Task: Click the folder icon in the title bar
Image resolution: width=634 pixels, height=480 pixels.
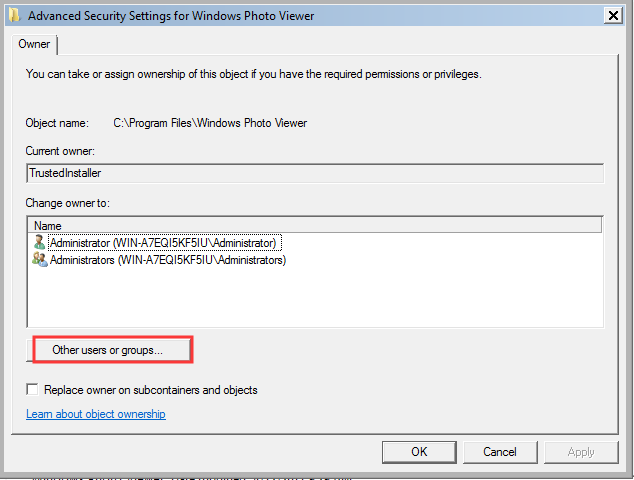Action: (x=14, y=16)
